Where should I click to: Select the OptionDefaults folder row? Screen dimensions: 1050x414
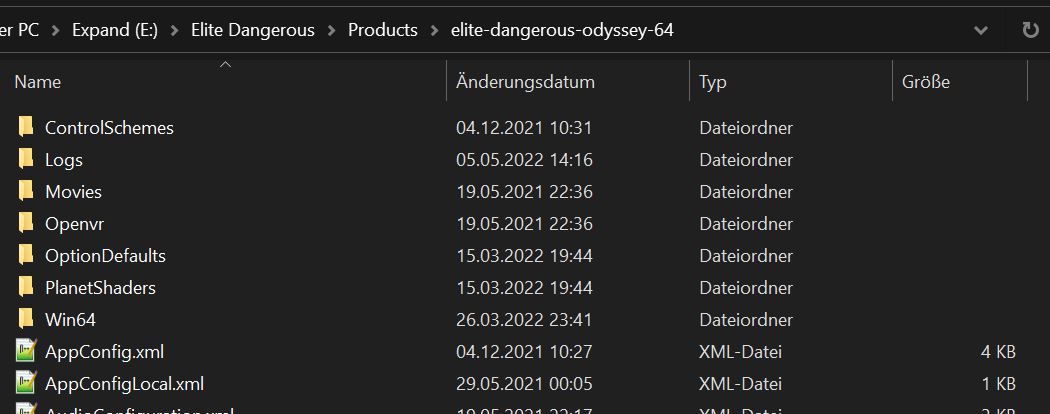(516, 255)
